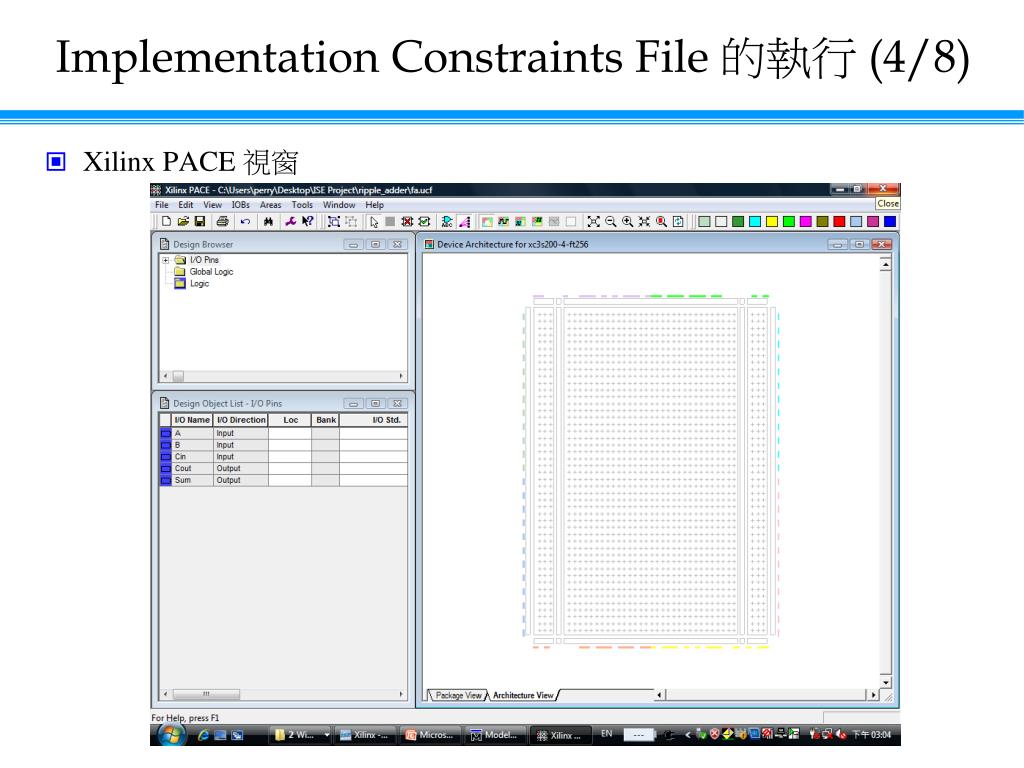Click the wrench tool icon

tap(291, 221)
